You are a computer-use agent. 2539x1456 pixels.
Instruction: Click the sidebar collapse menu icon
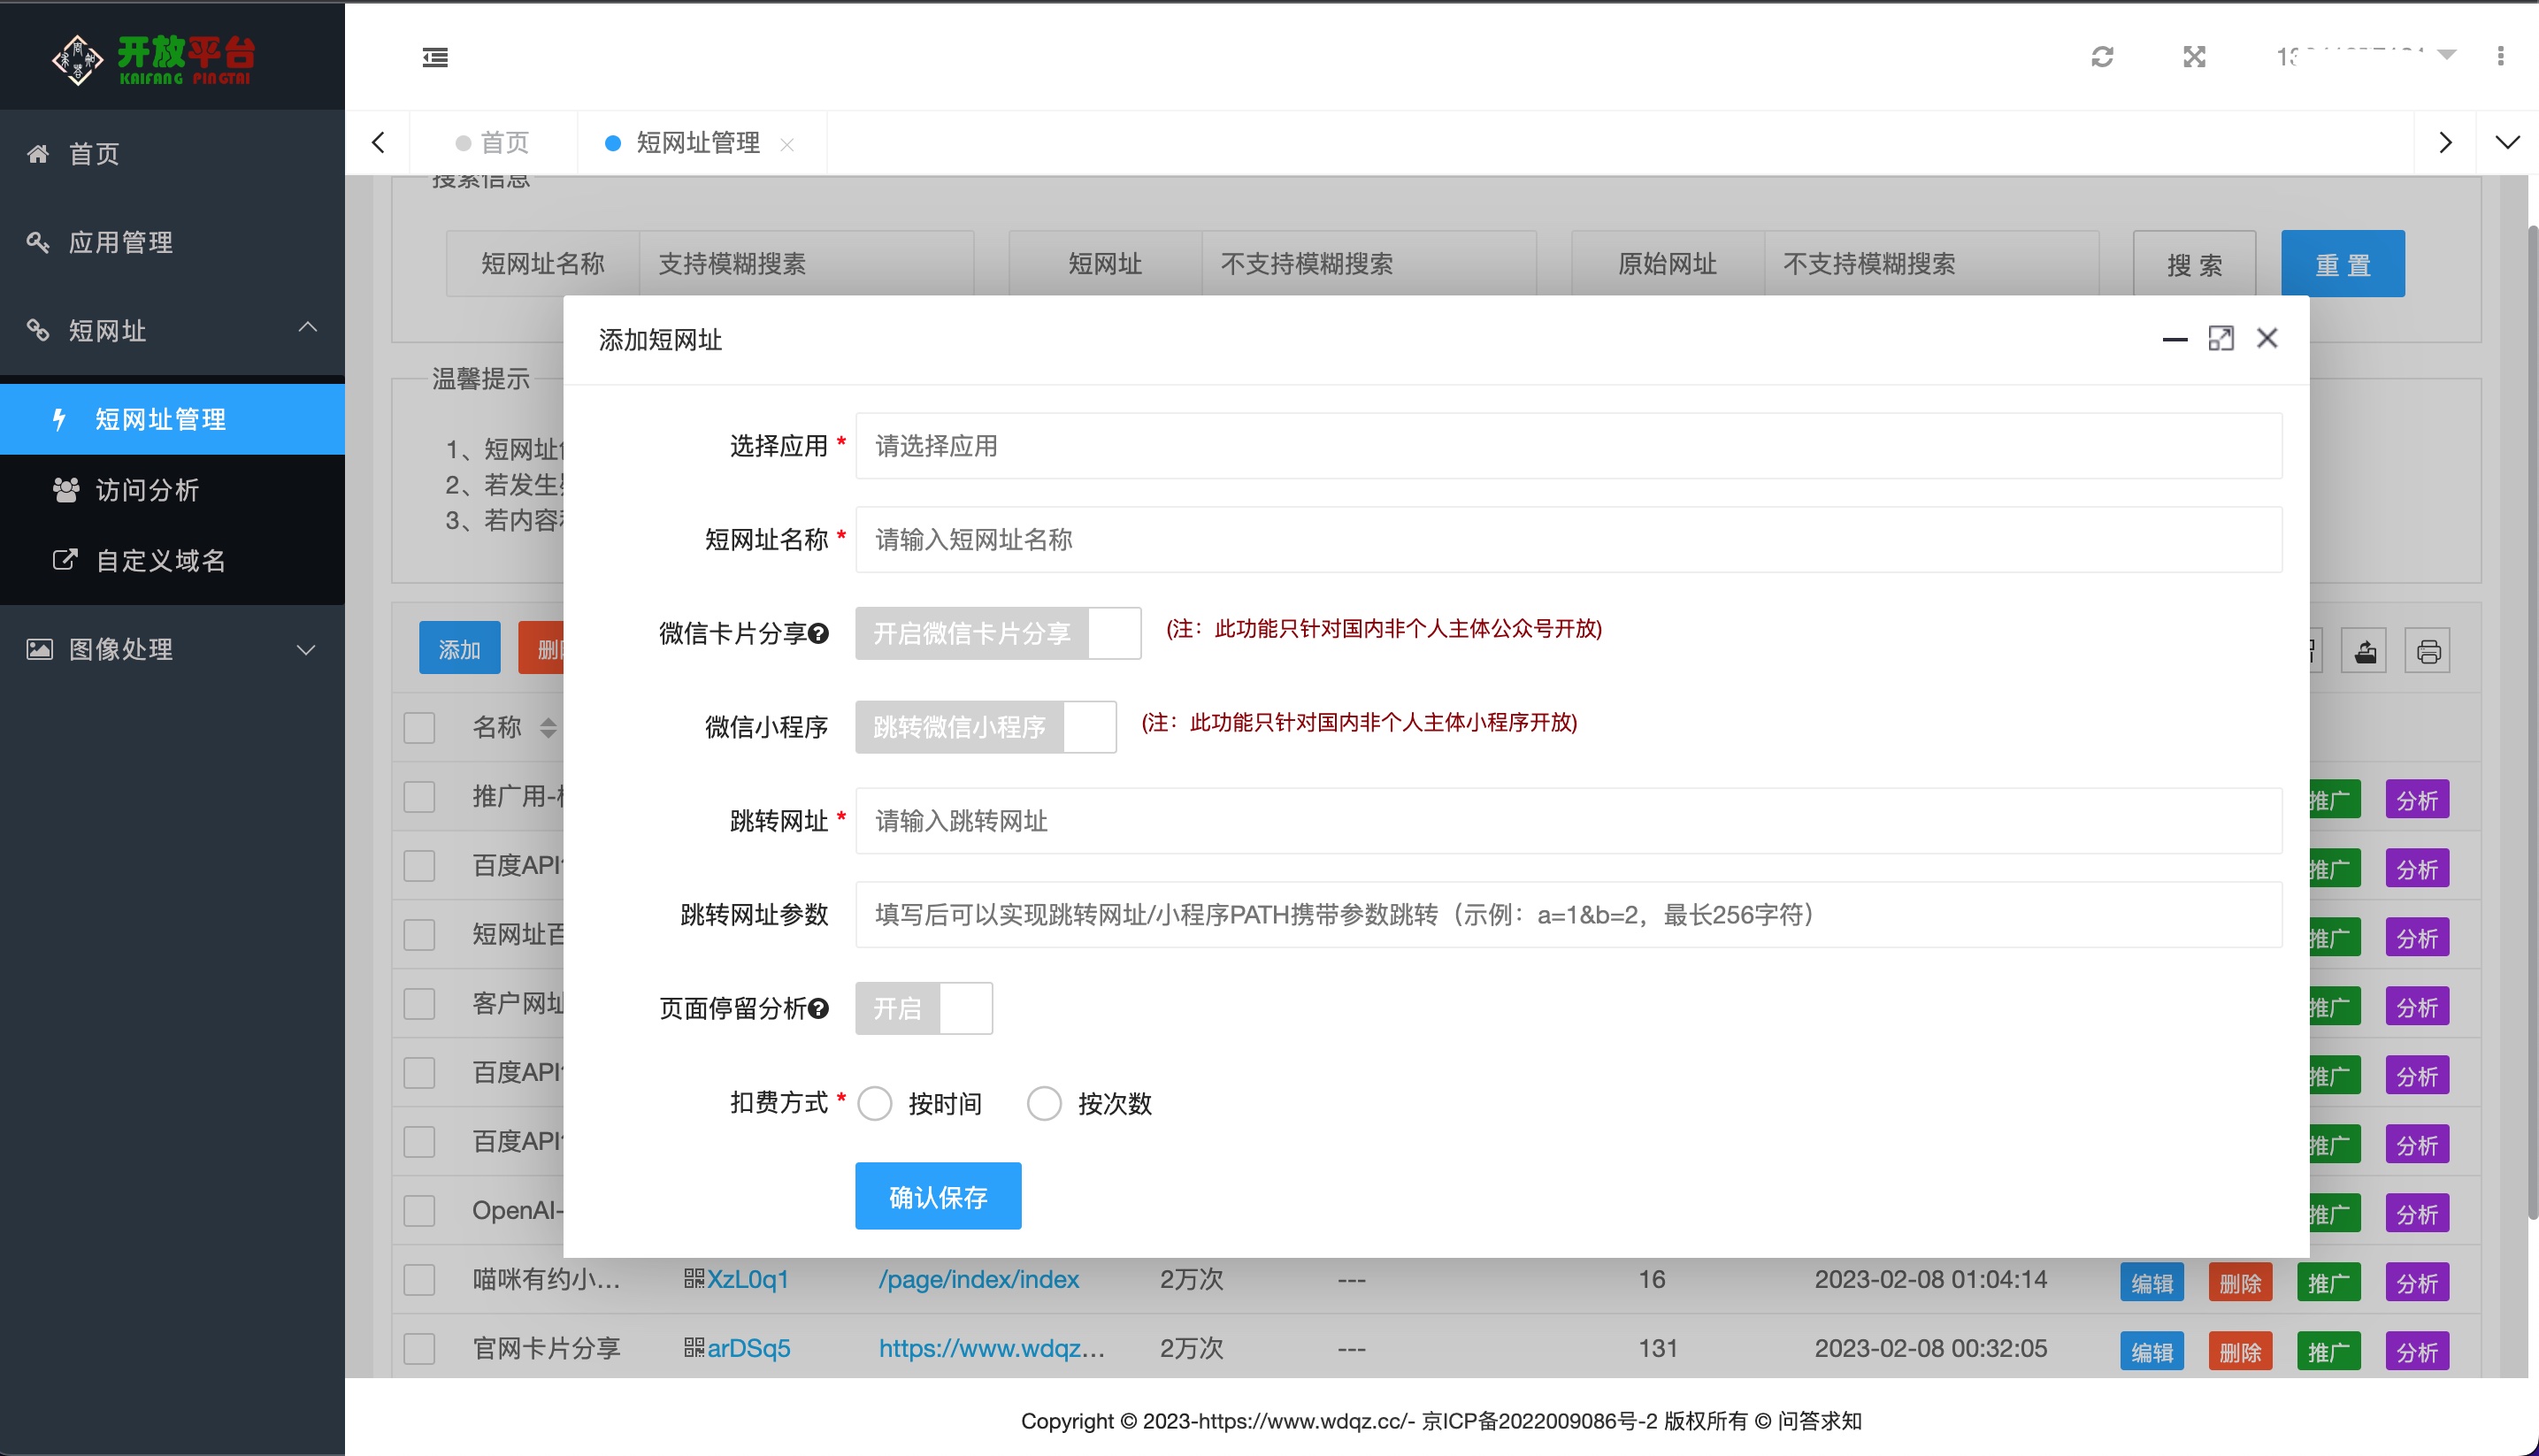coord(435,57)
